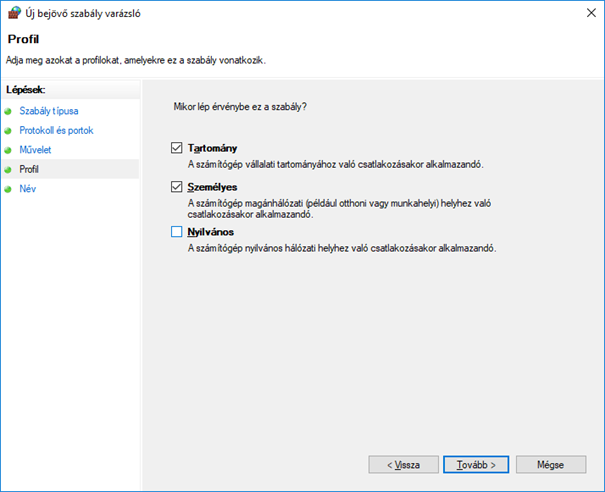Image resolution: width=605 pixels, height=492 pixels.
Task: Jump to the Művelet step
Action: [36, 150]
